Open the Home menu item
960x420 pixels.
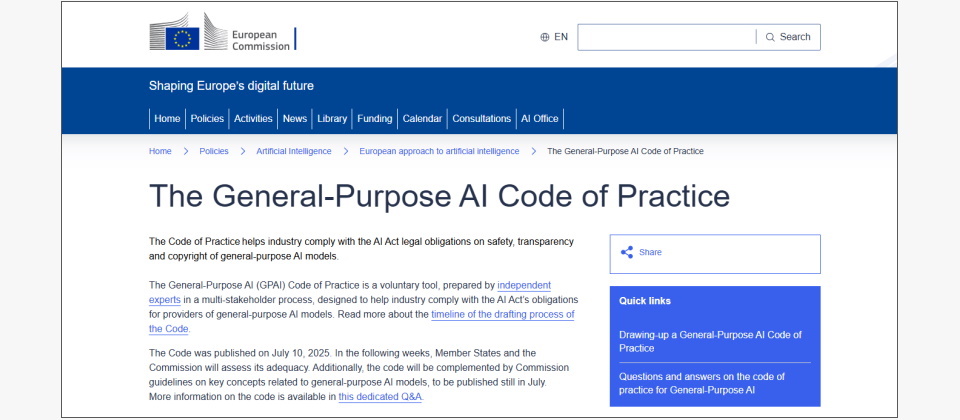167,119
